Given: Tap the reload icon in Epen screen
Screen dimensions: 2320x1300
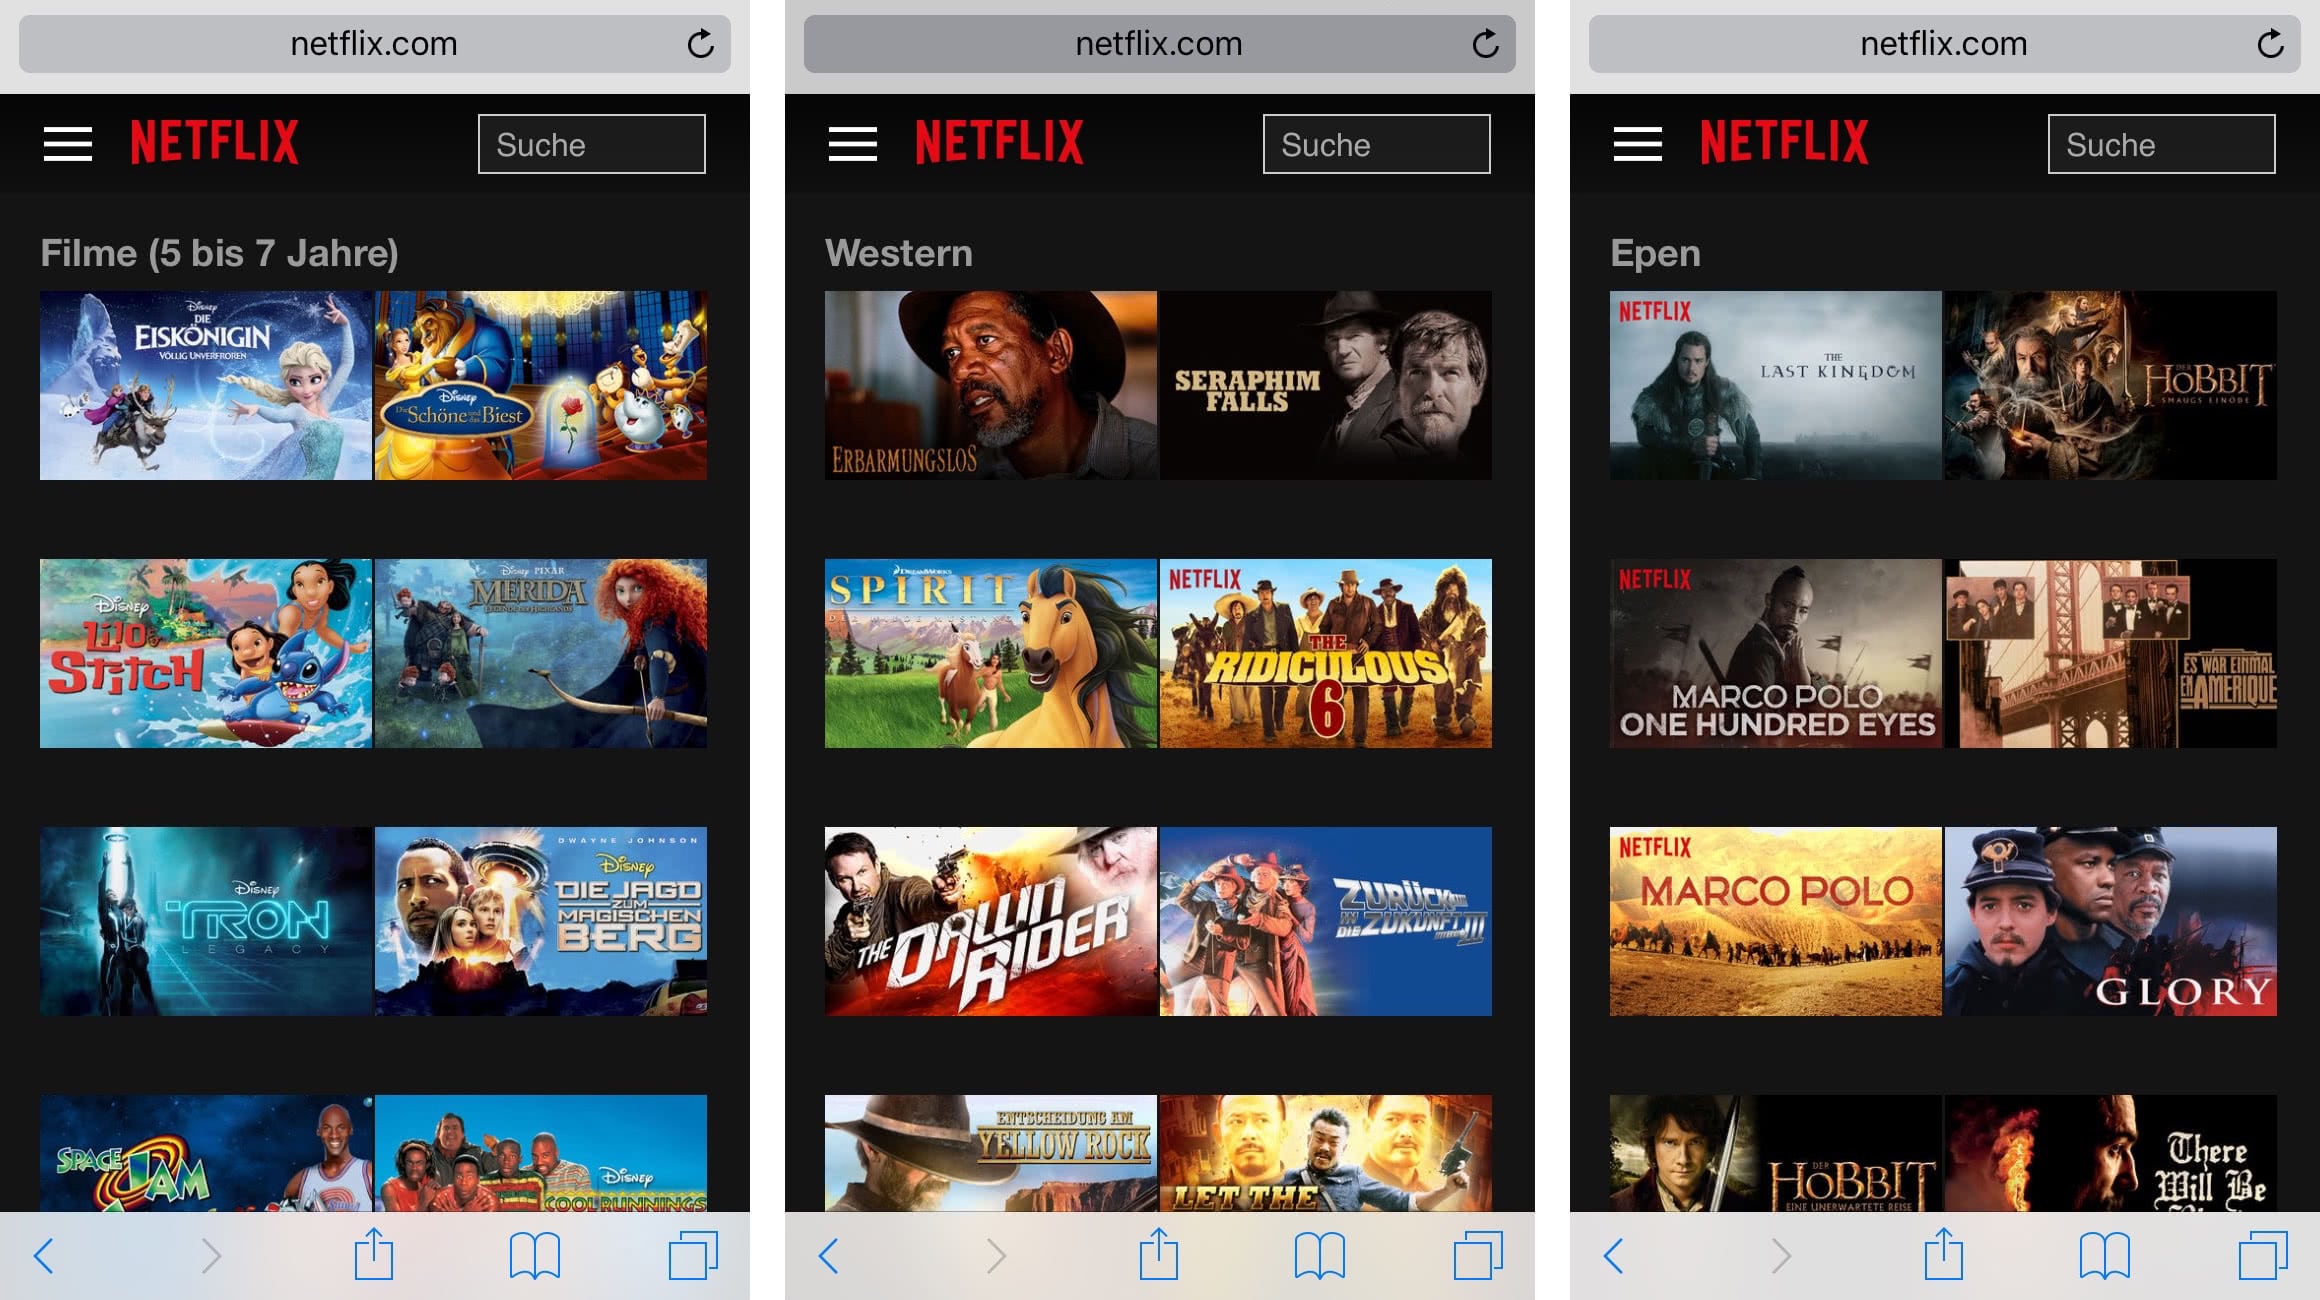Looking at the screenshot, I should (x=2270, y=44).
